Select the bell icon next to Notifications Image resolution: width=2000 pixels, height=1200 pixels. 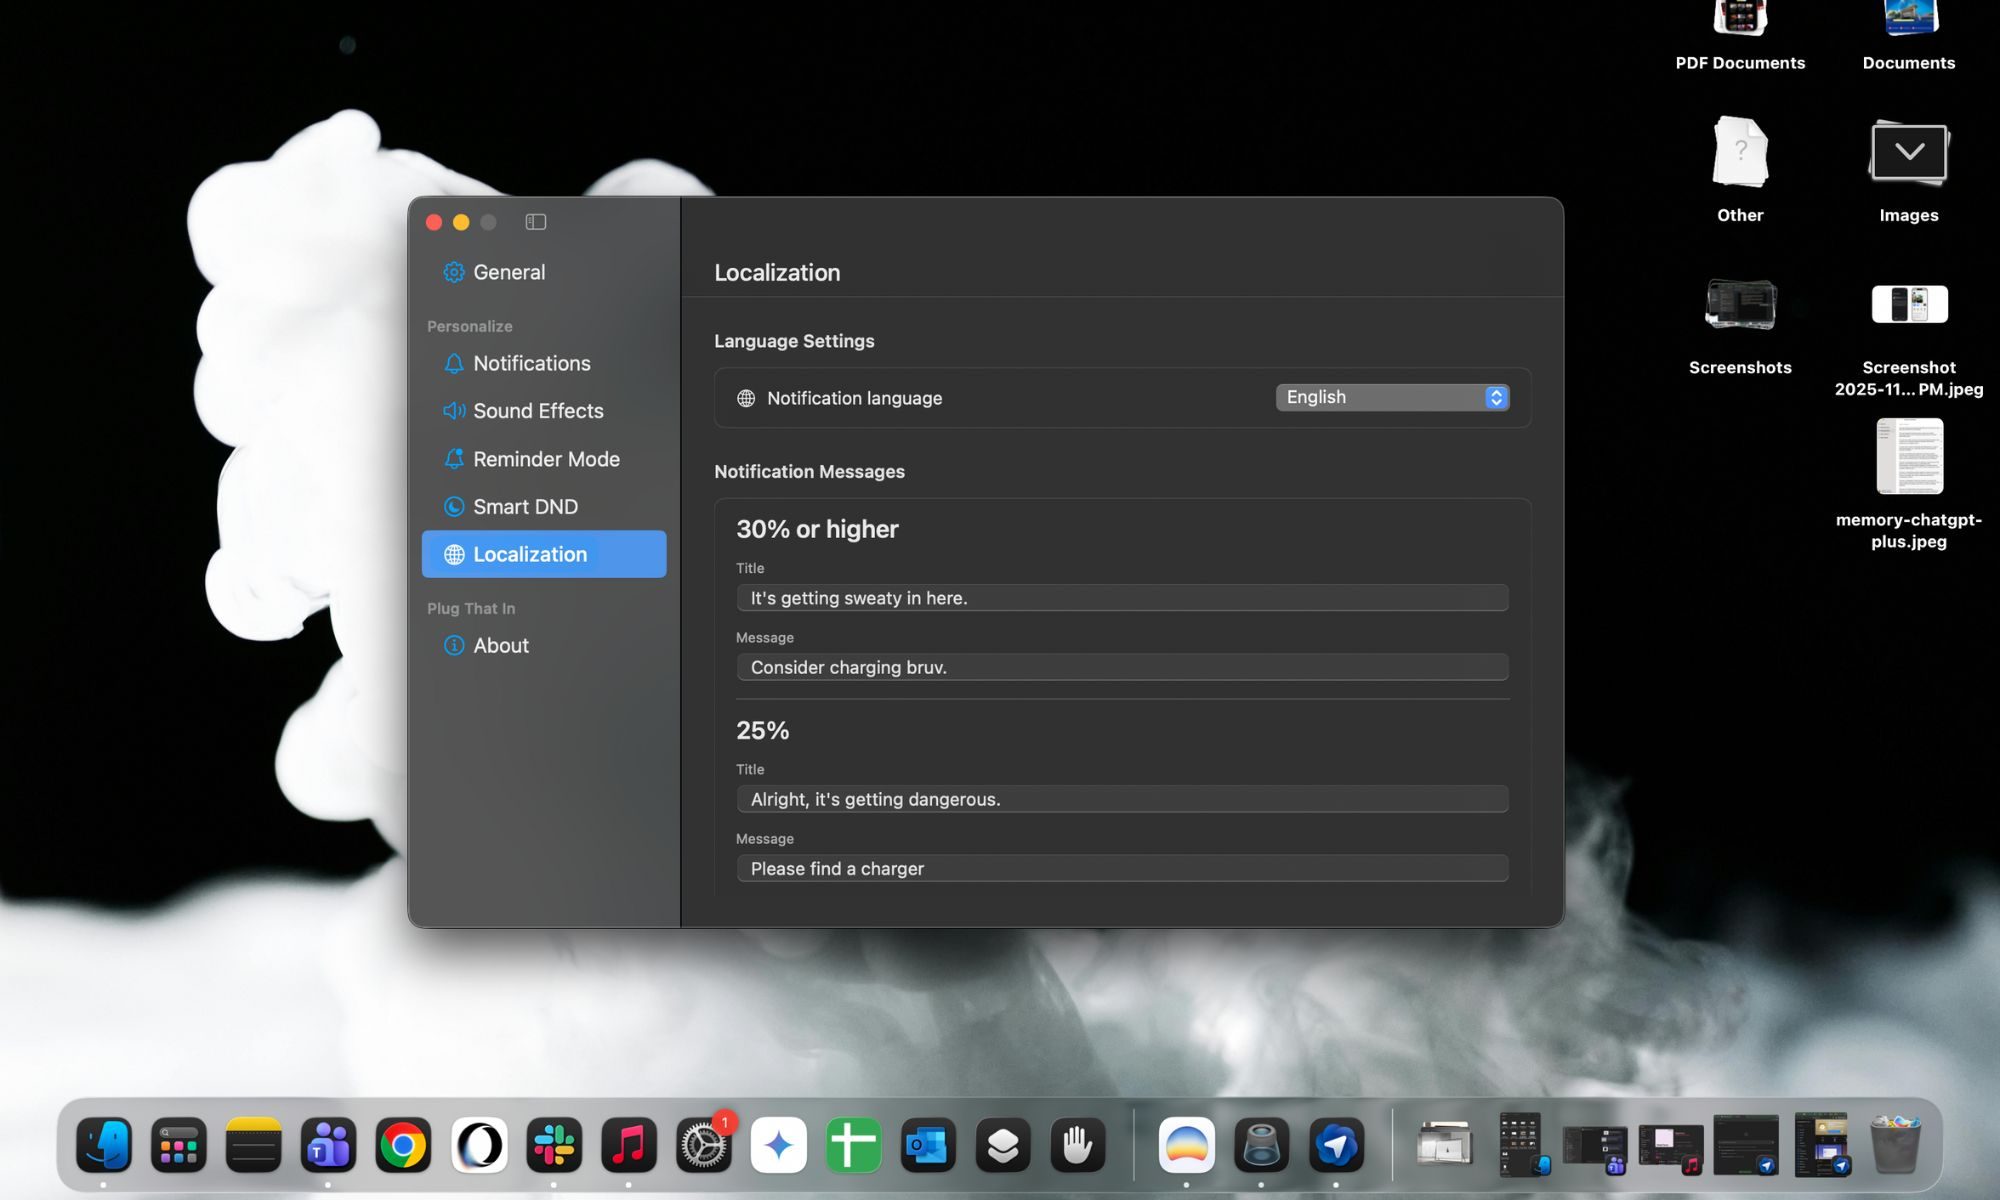point(455,363)
